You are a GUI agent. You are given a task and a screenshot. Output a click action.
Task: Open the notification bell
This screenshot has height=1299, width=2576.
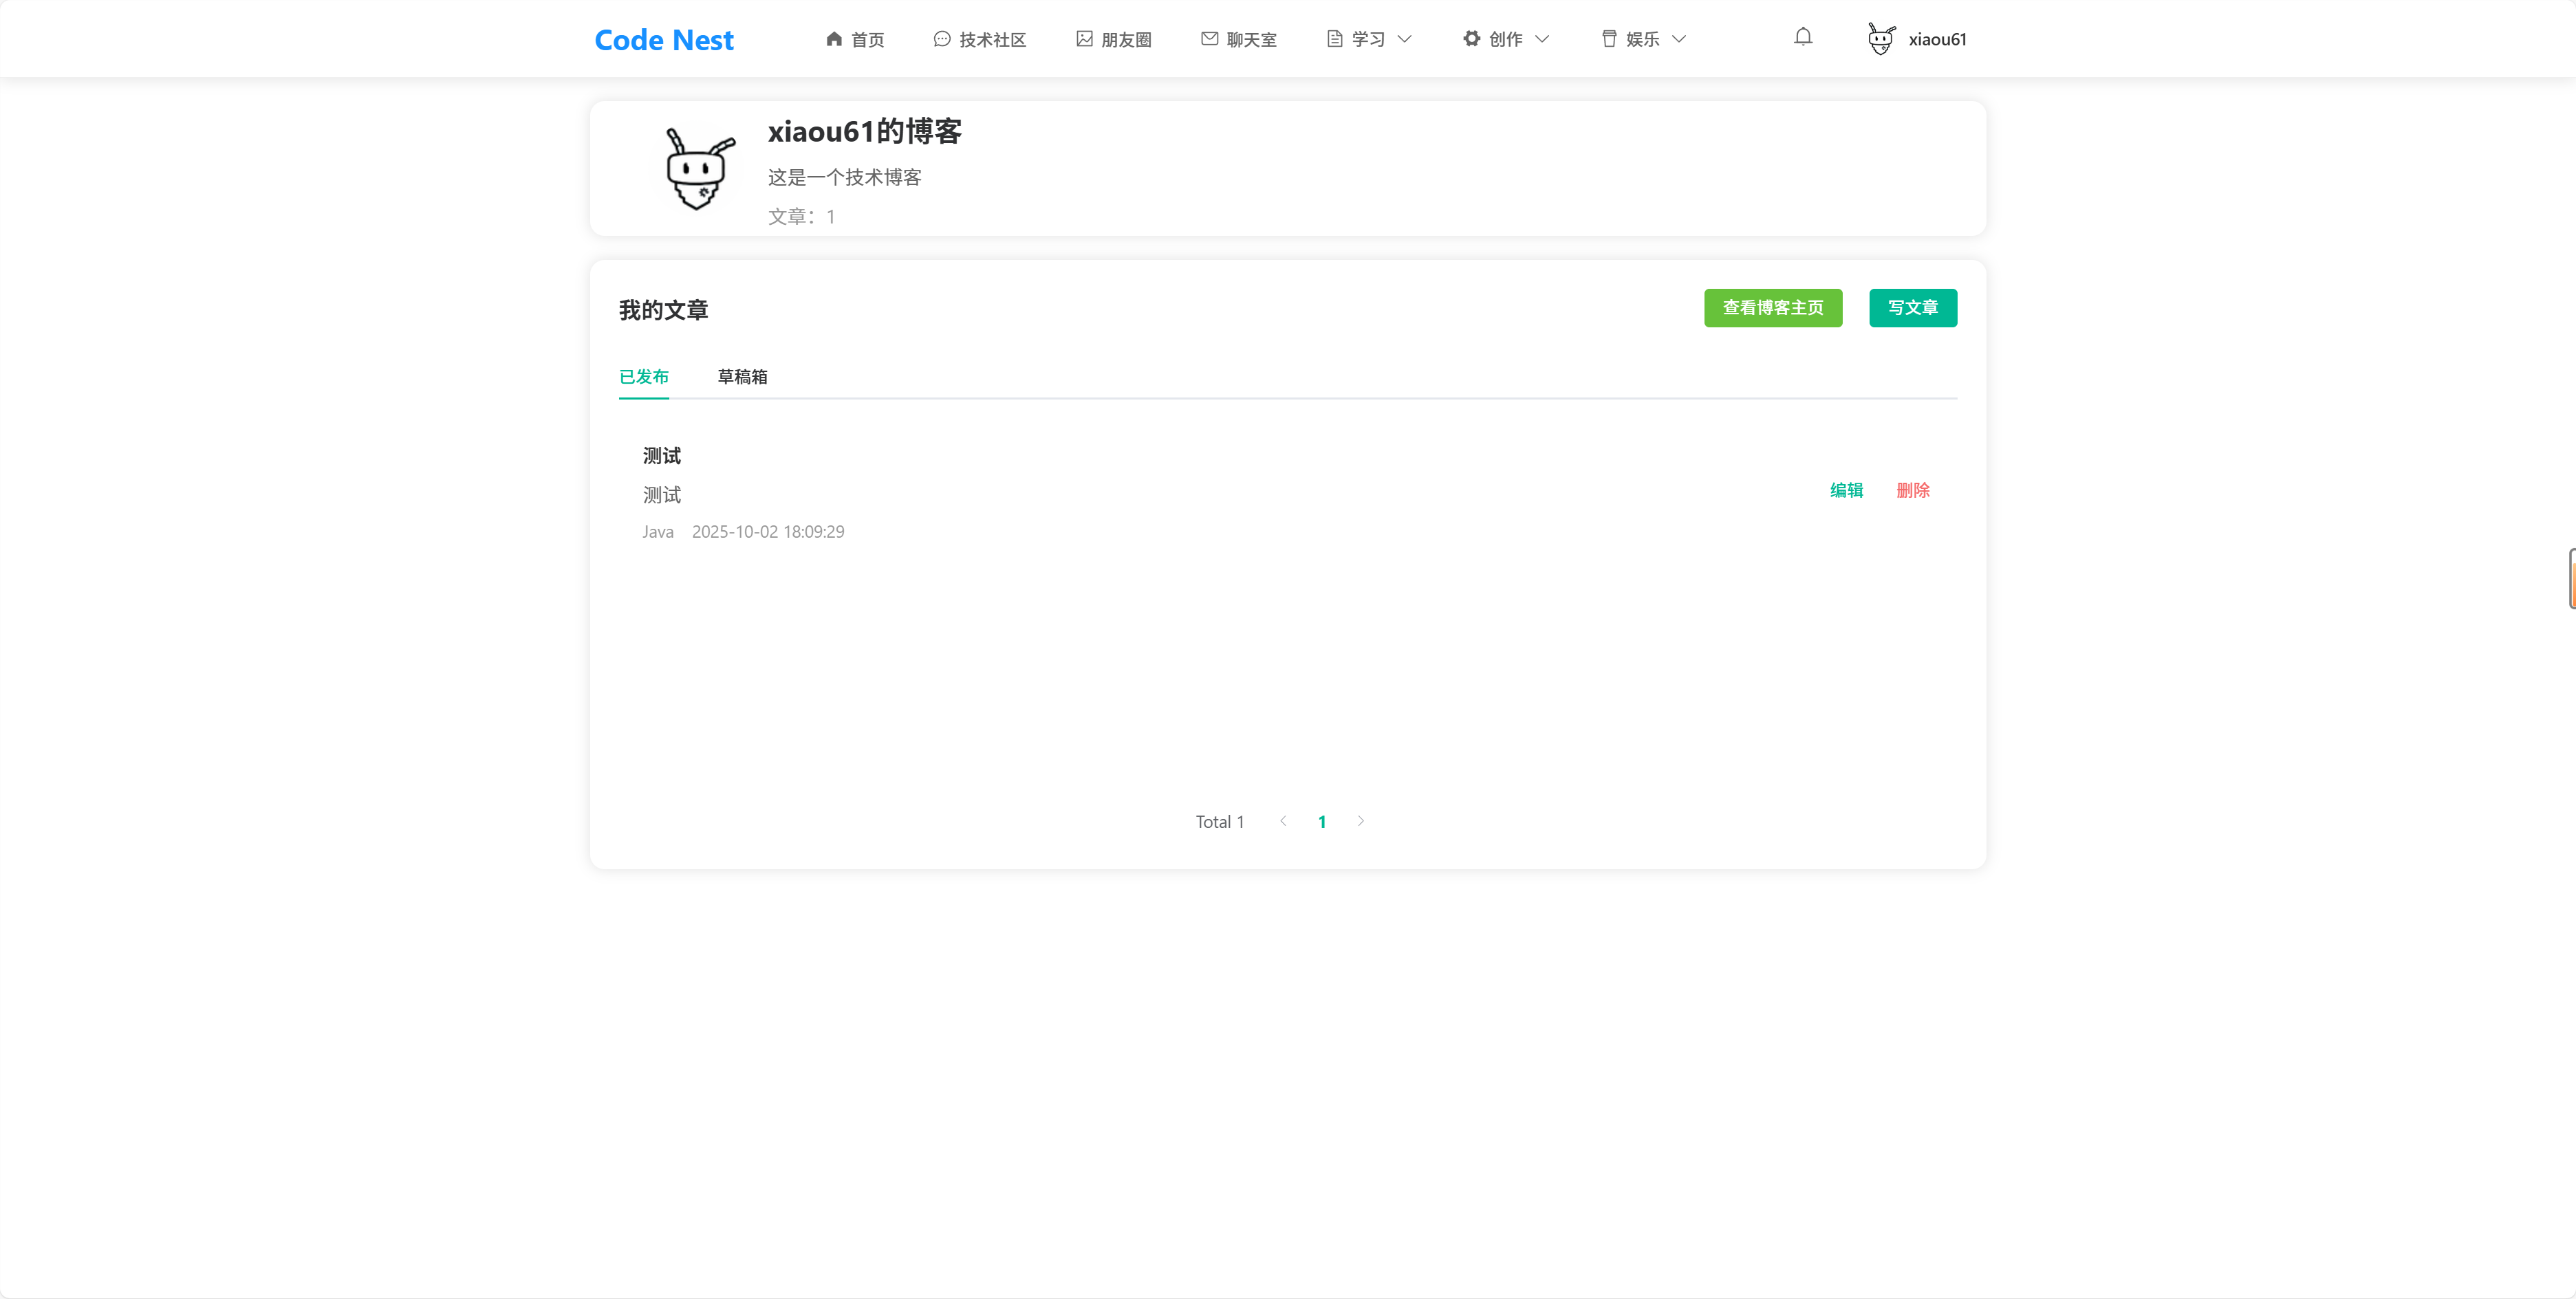coord(1803,38)
